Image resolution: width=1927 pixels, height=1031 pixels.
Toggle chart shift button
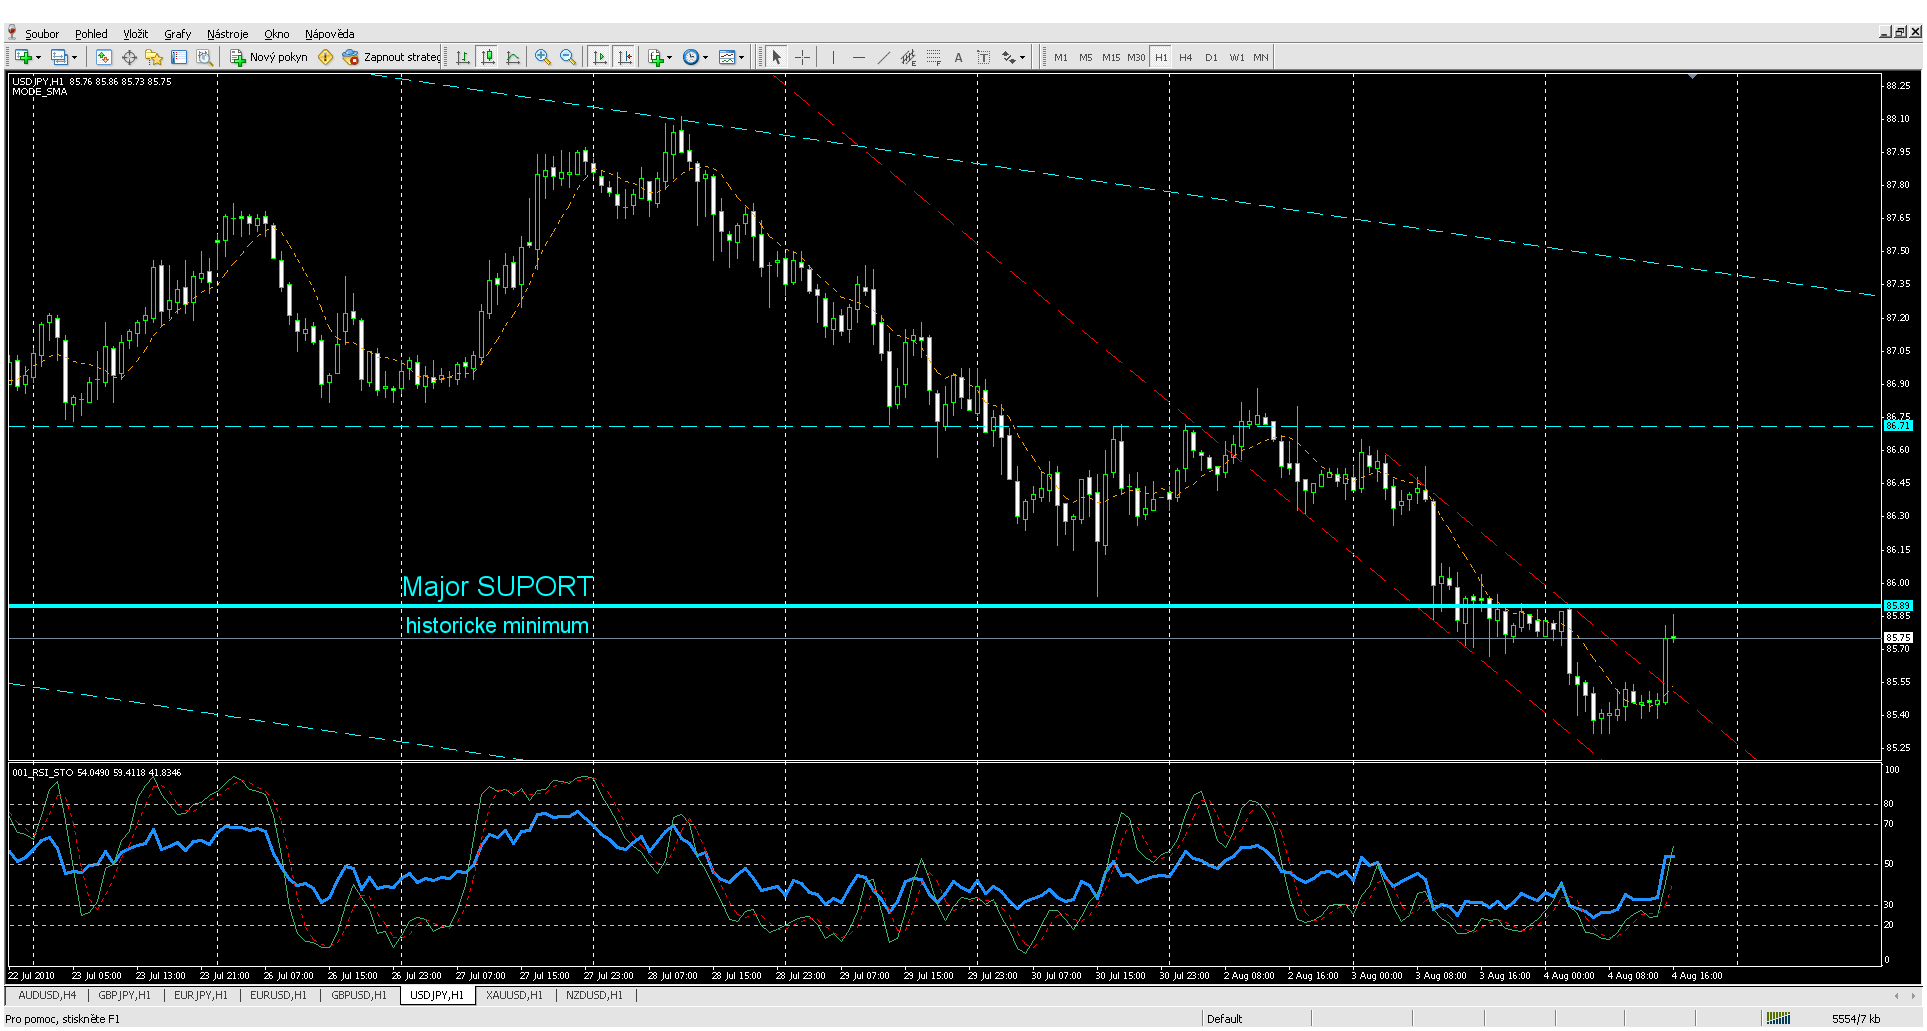coord(625,57)
